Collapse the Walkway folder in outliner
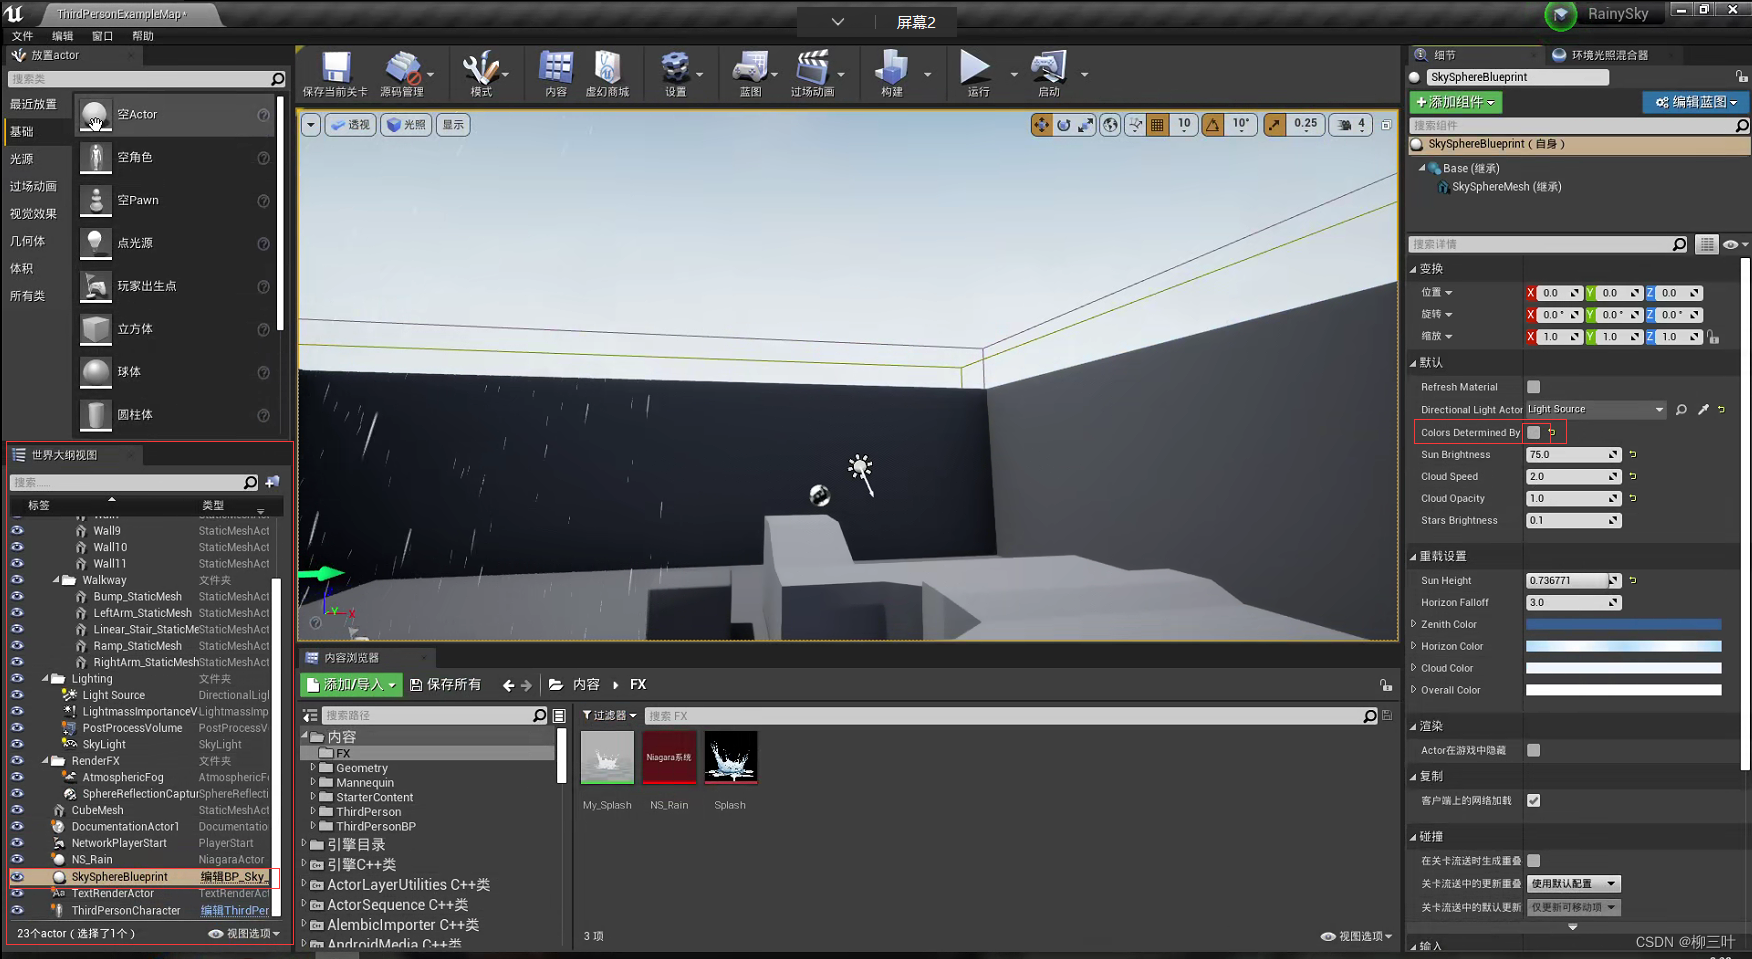The image size is (1752, 959). [x=56, y=580]
